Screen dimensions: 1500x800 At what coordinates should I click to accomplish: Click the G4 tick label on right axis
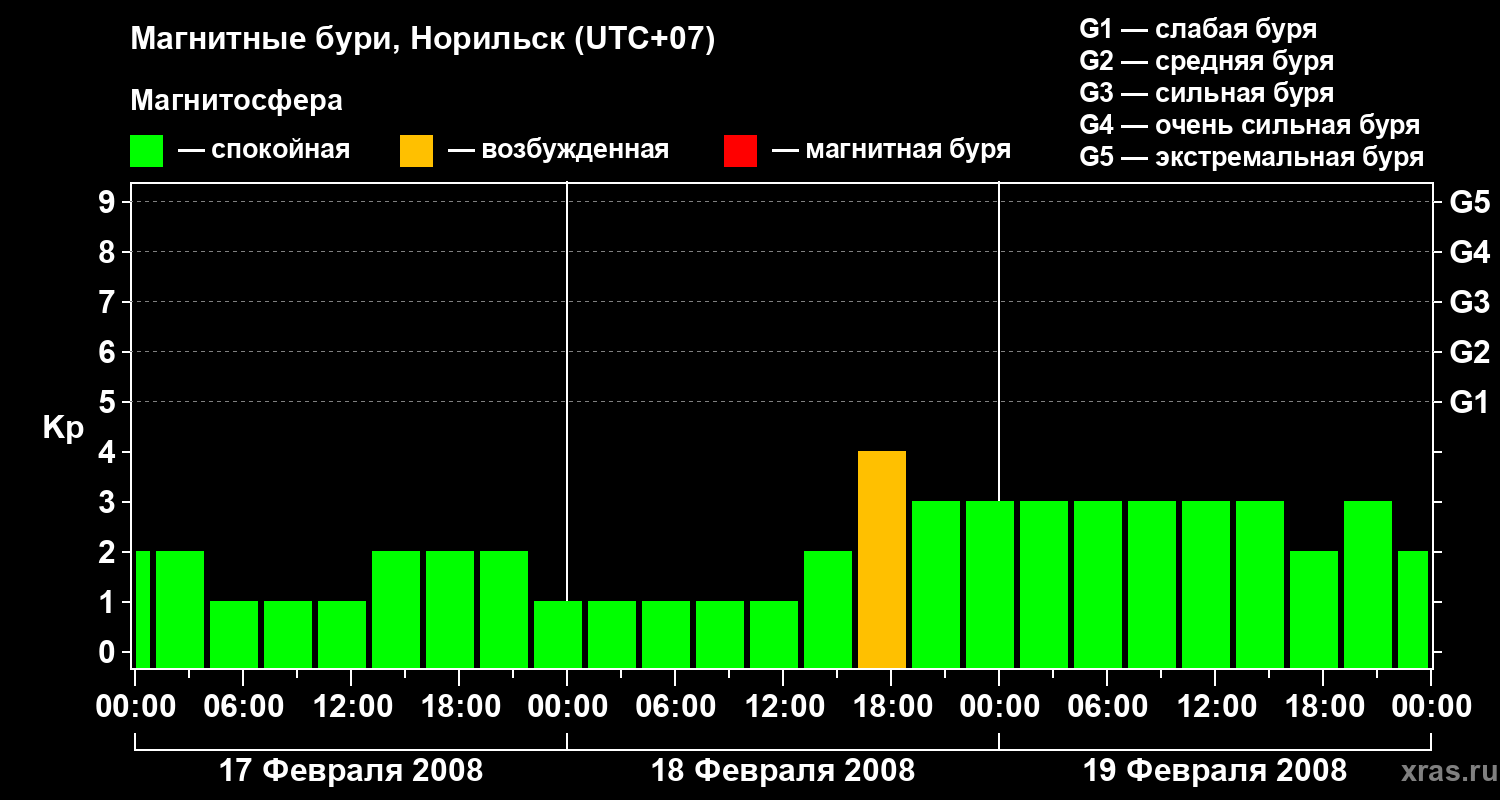(x=1469, y=252)
